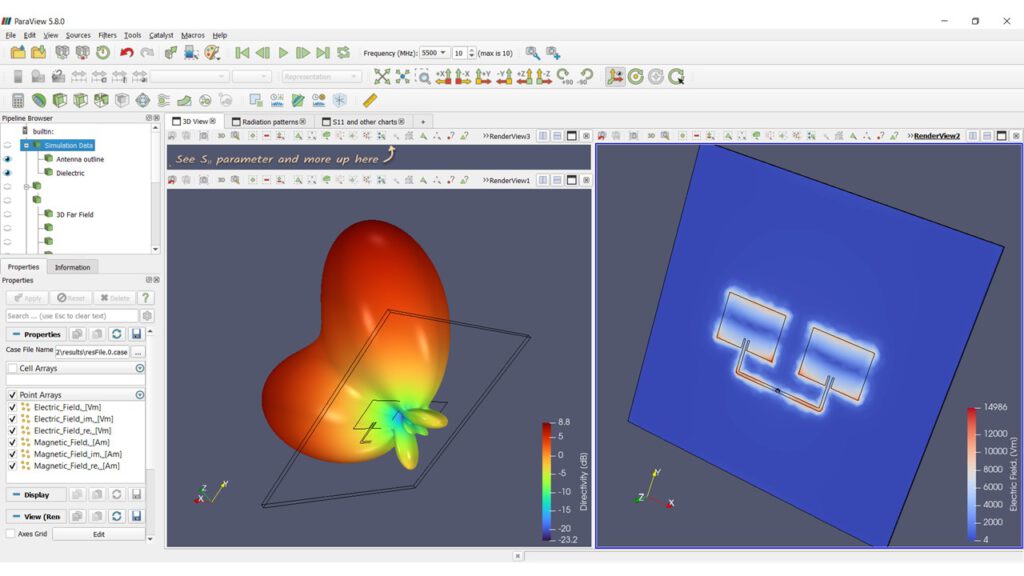Click the properties help question icon
Image resolution: width=1024 pixels, height=576 pixels.
coord(146,298)
